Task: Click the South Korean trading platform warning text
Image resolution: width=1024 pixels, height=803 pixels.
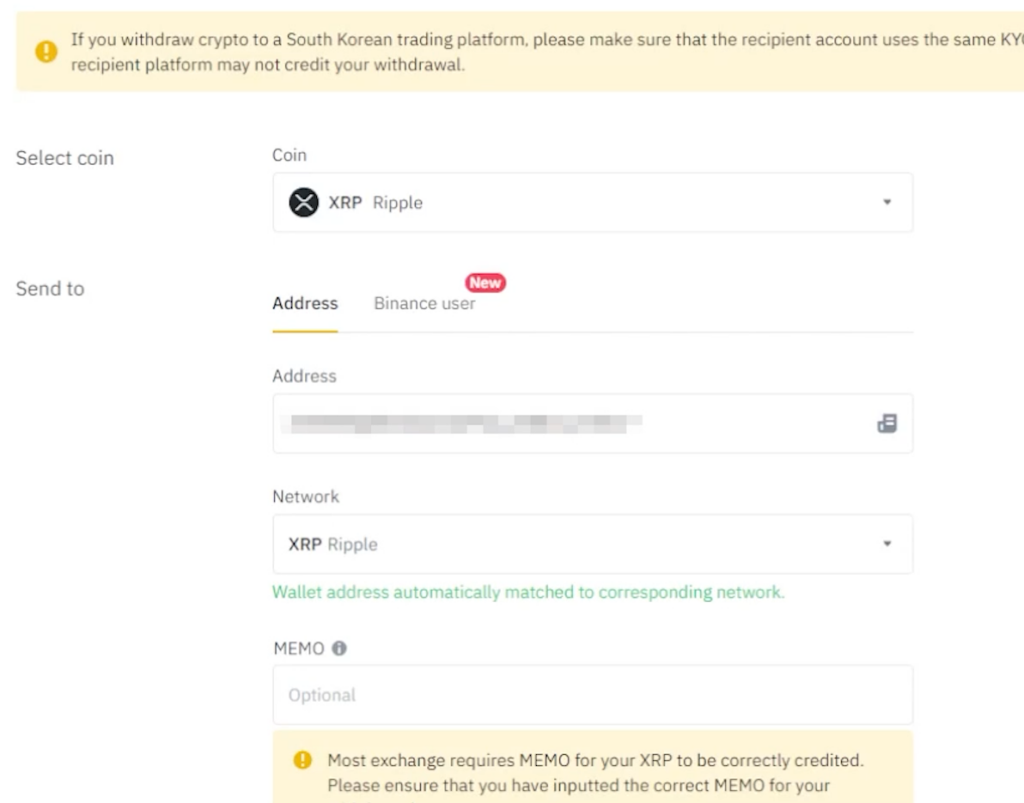Action: coord(547,52)
